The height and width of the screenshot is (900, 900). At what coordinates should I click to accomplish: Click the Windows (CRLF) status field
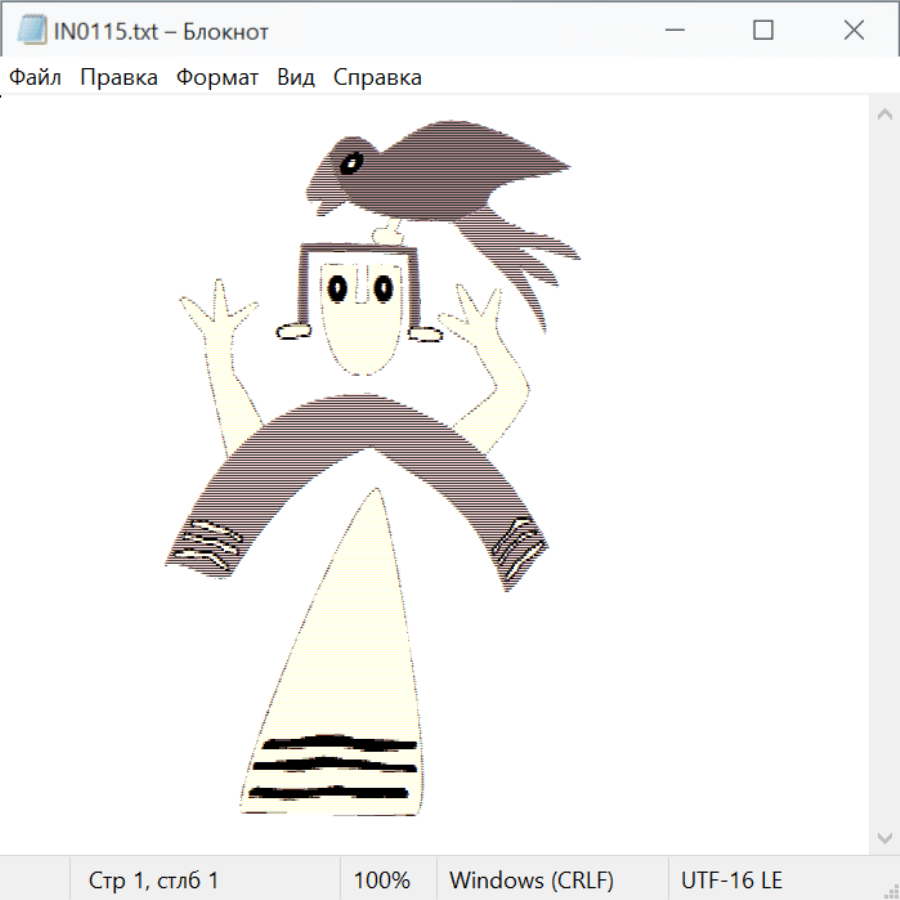click(531, 880)
